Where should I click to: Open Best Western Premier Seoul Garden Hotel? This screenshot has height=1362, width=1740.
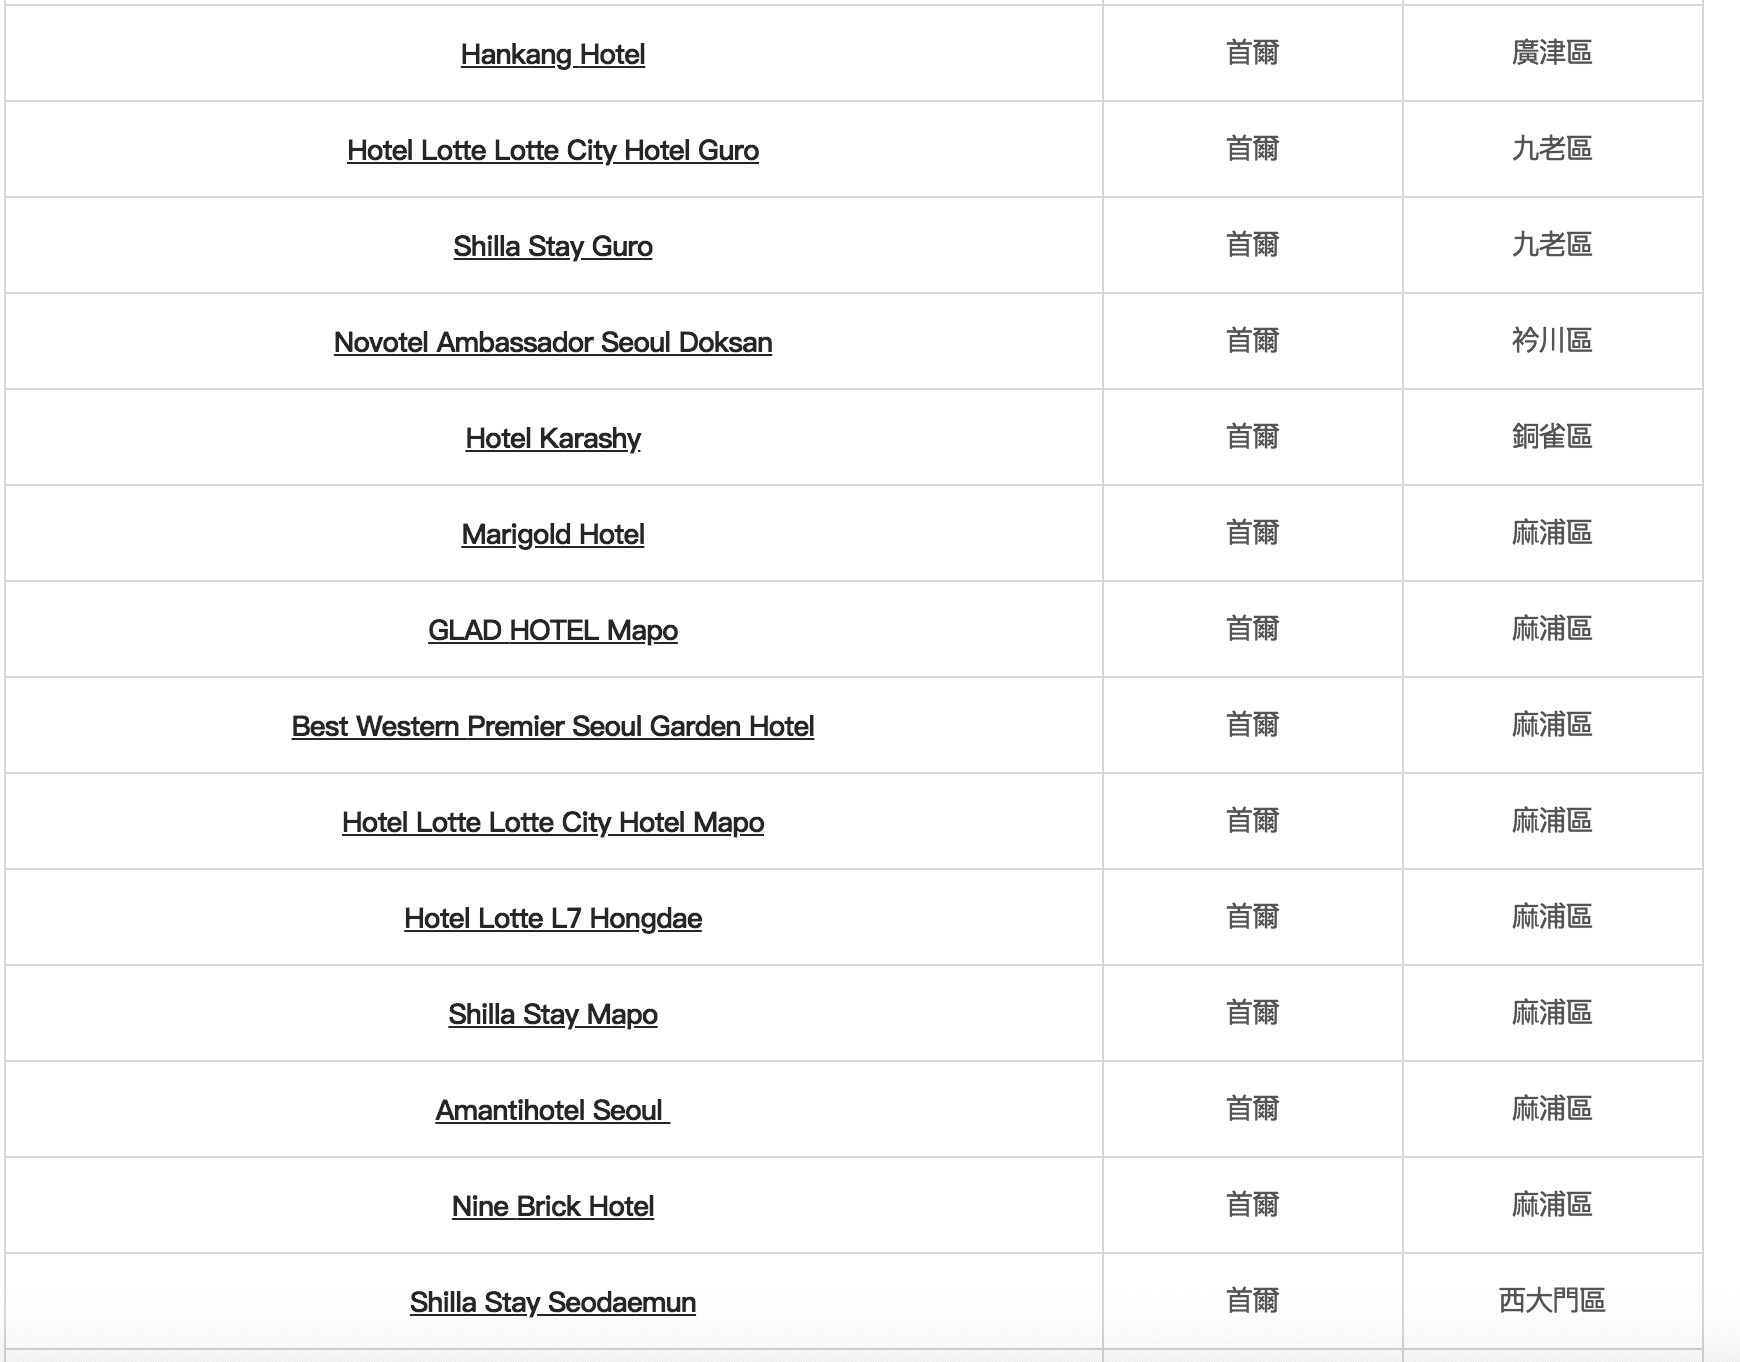coord(552,726)
